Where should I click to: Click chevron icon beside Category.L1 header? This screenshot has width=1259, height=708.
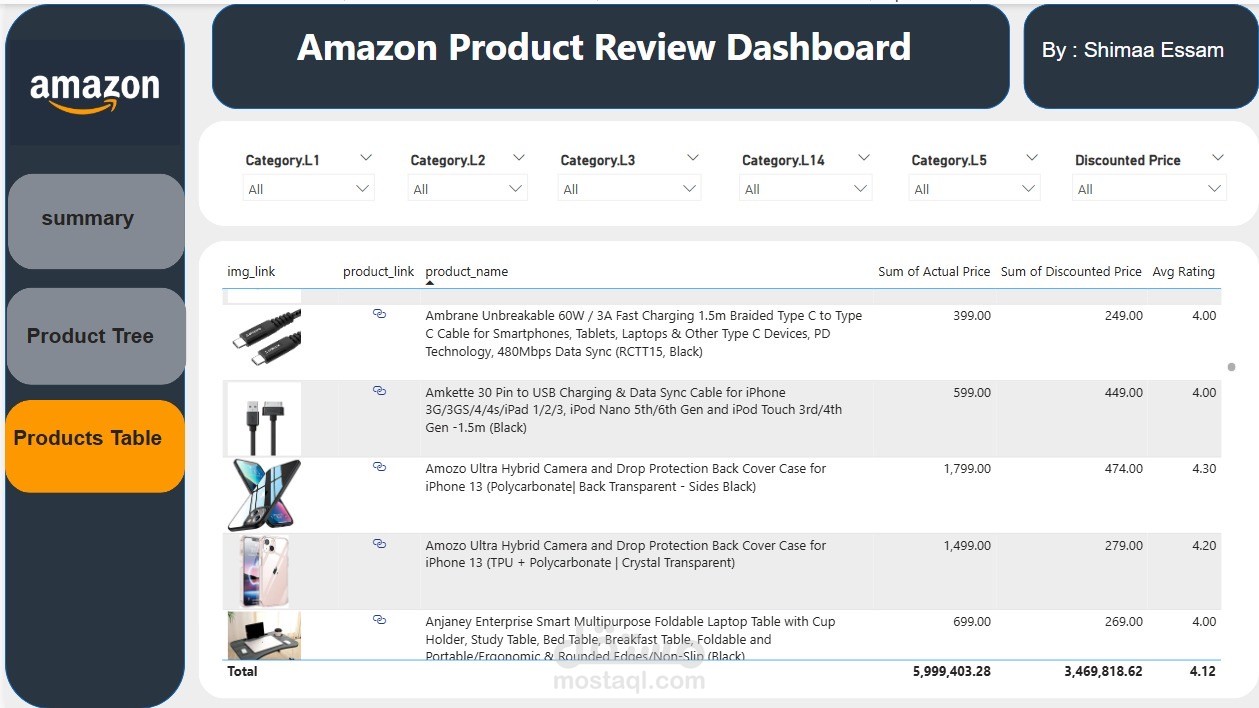pyautogui.click(x=366, y=158)
